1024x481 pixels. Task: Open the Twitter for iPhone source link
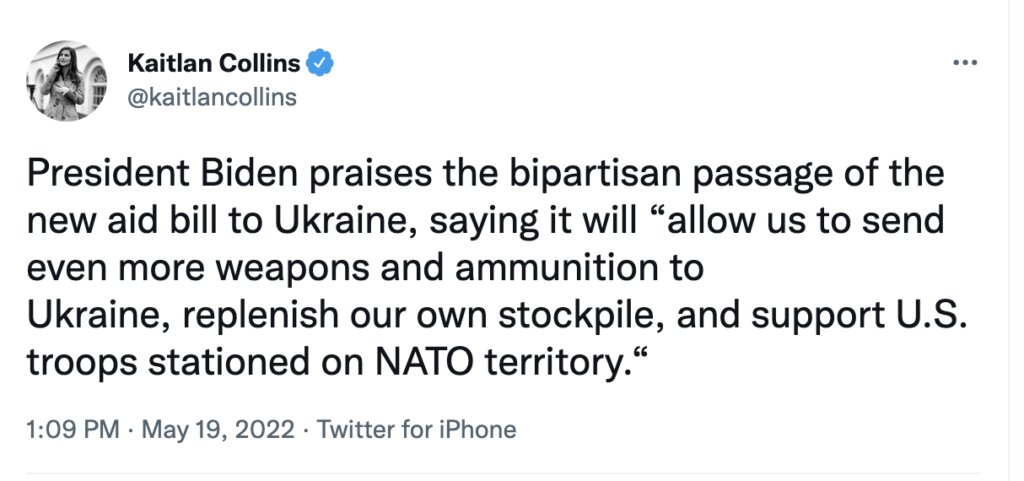(416, 430)
